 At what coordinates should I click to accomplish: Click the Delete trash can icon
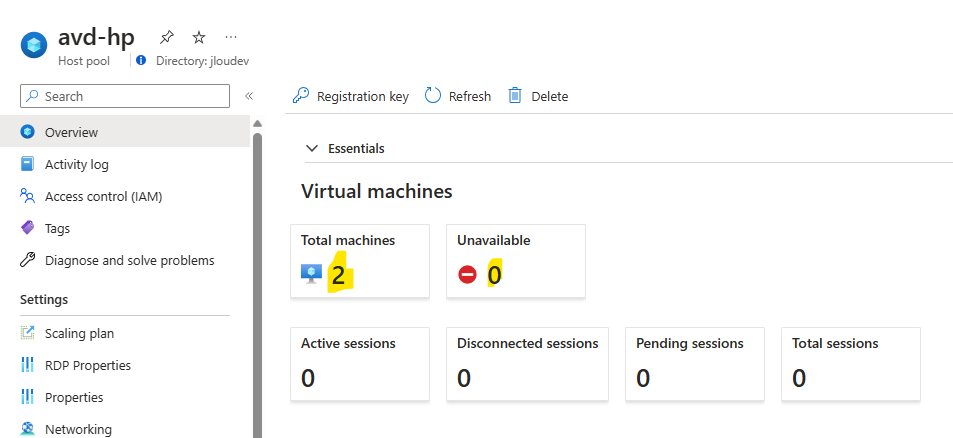pos(515,96)
